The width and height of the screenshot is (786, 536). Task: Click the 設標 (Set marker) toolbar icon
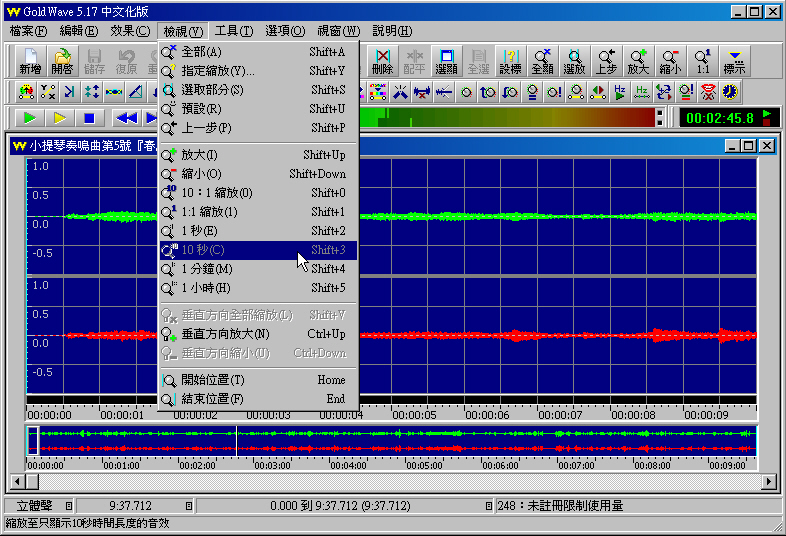[510, 61]
